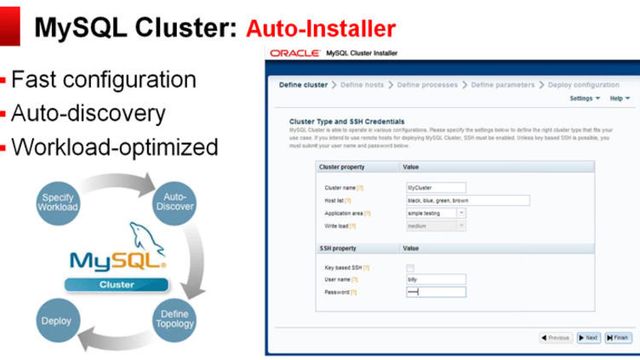Viewport: 640px width, 360px height.
Task: Click the Previous button
Action: [x=556, y=338]
